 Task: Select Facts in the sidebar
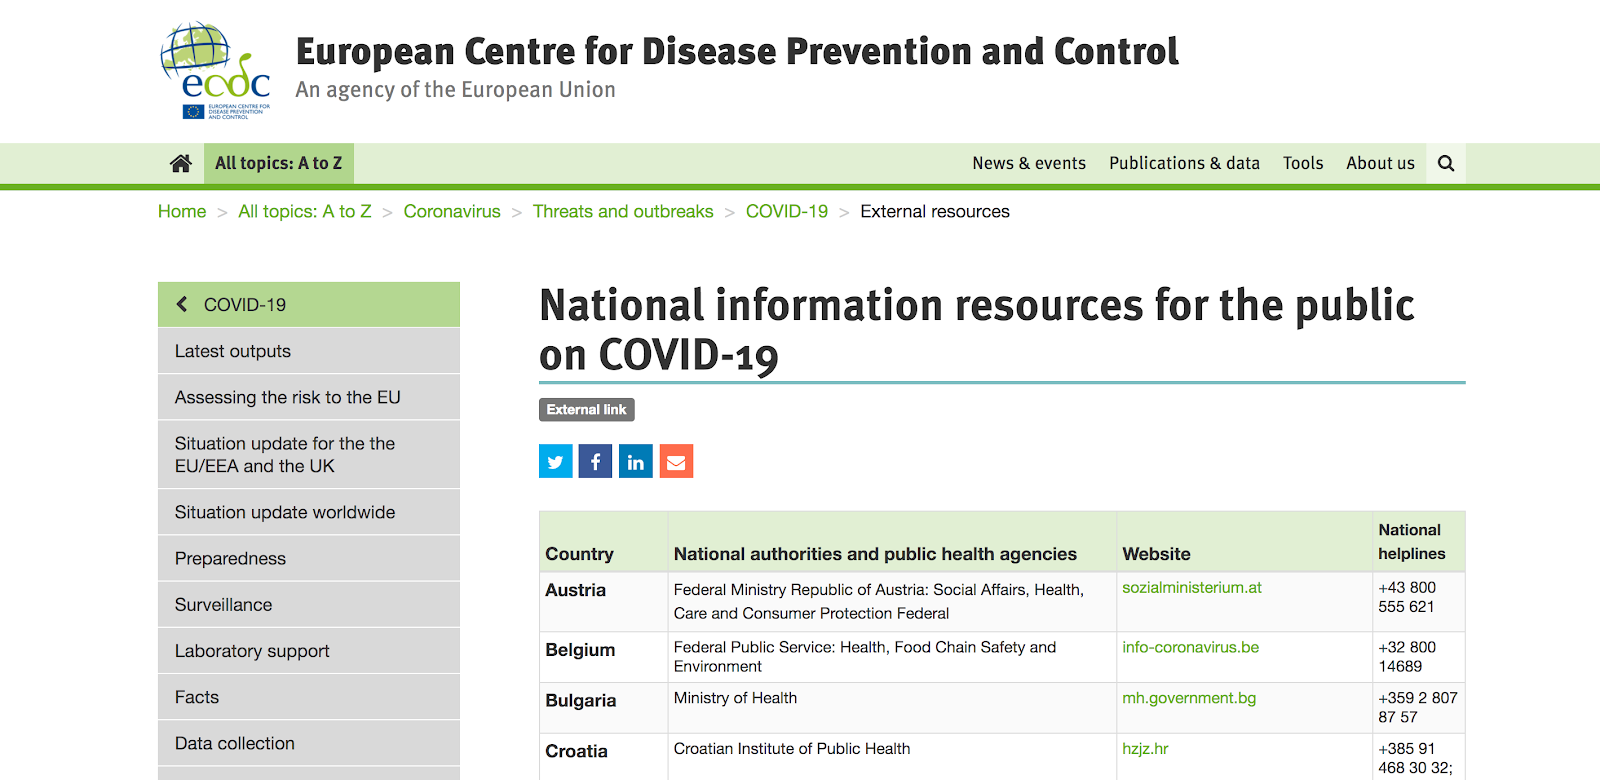click(x=309, y=697)
